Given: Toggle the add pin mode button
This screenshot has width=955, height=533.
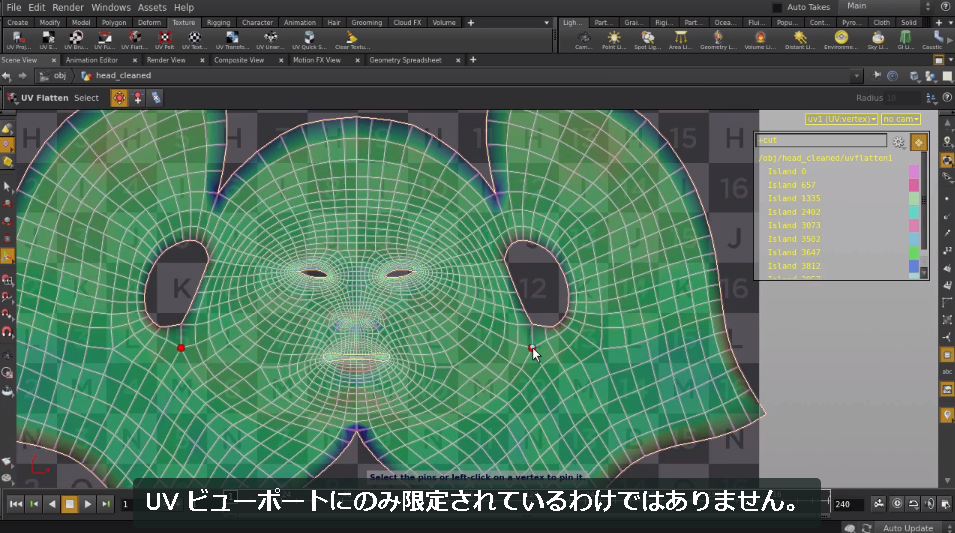Looking at the screenshot, I should (138, 97).
